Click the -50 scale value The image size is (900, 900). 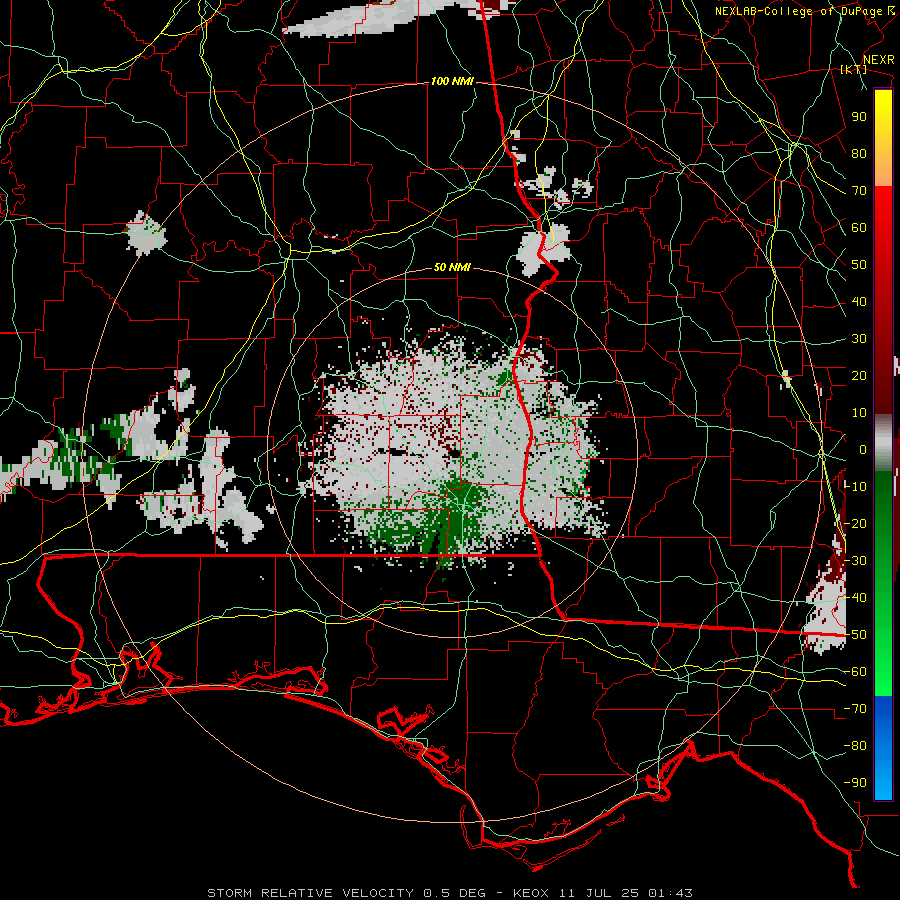coord(855,635)
